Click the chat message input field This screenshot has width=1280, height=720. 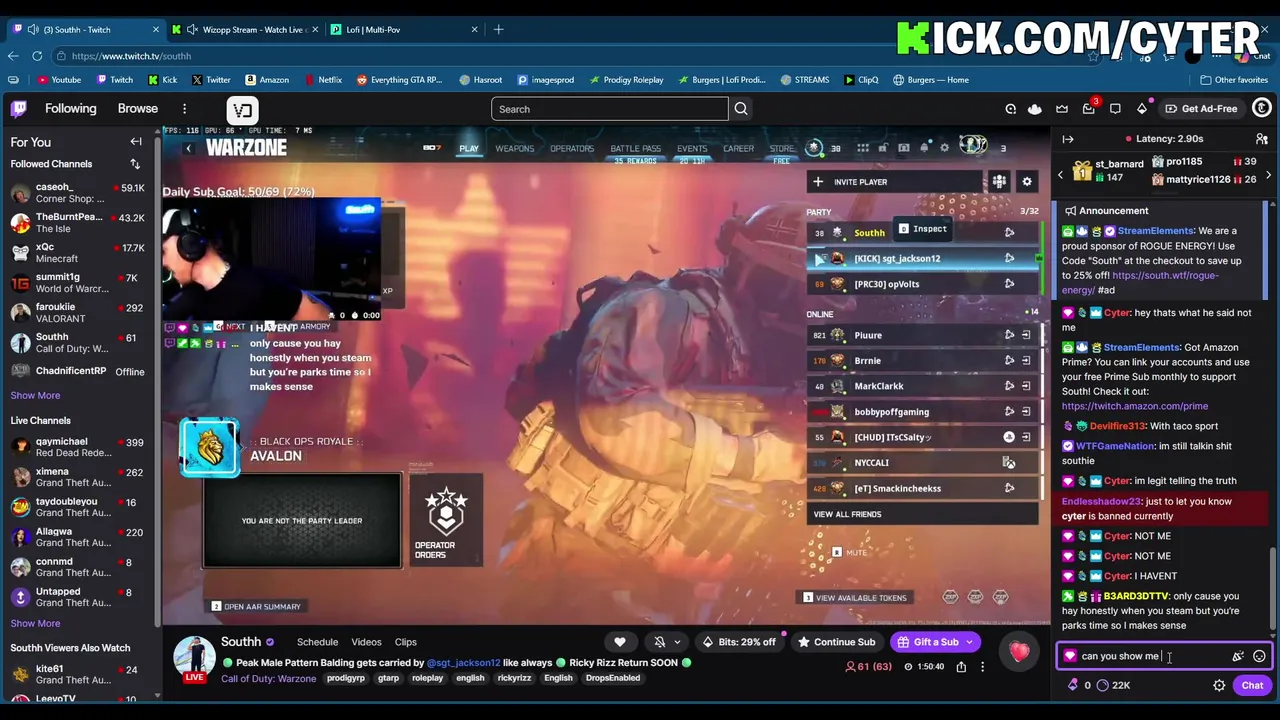[x=1150, y=656]
